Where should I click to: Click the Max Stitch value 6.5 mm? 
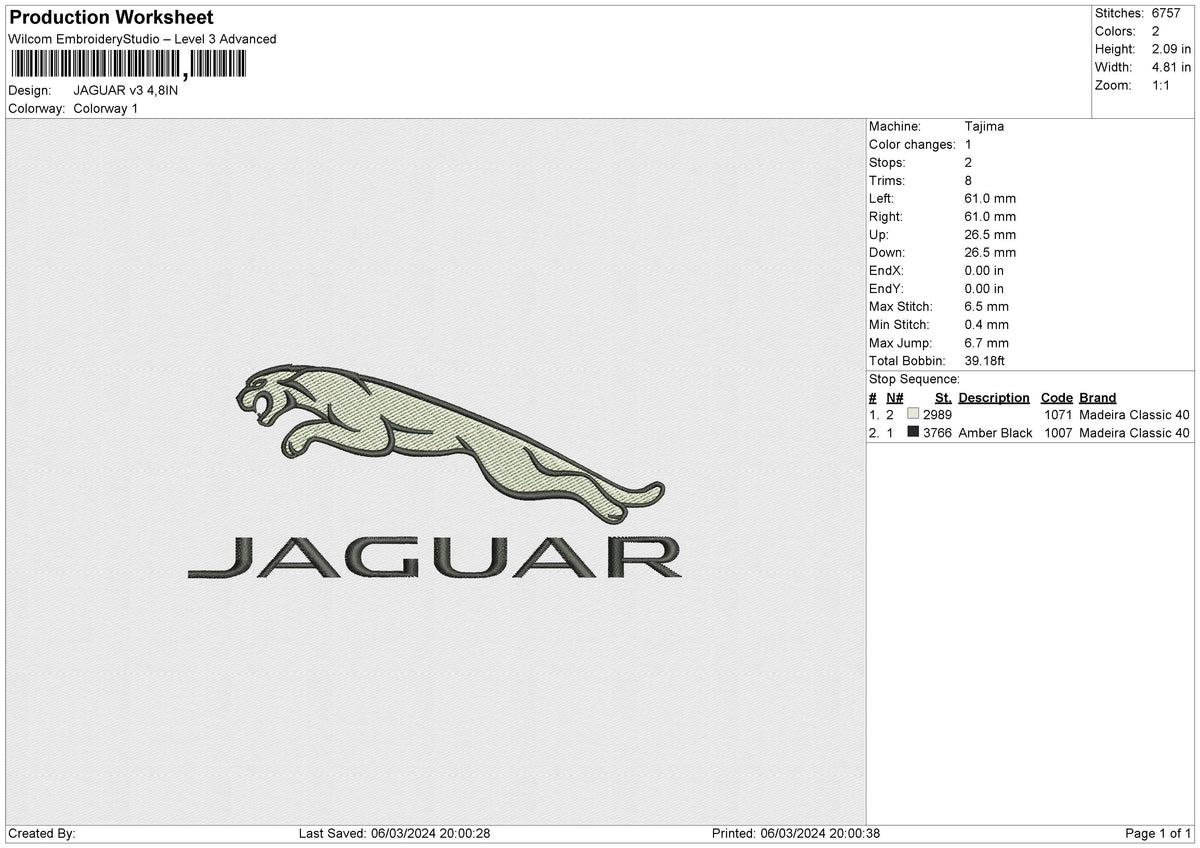[986, 306]
